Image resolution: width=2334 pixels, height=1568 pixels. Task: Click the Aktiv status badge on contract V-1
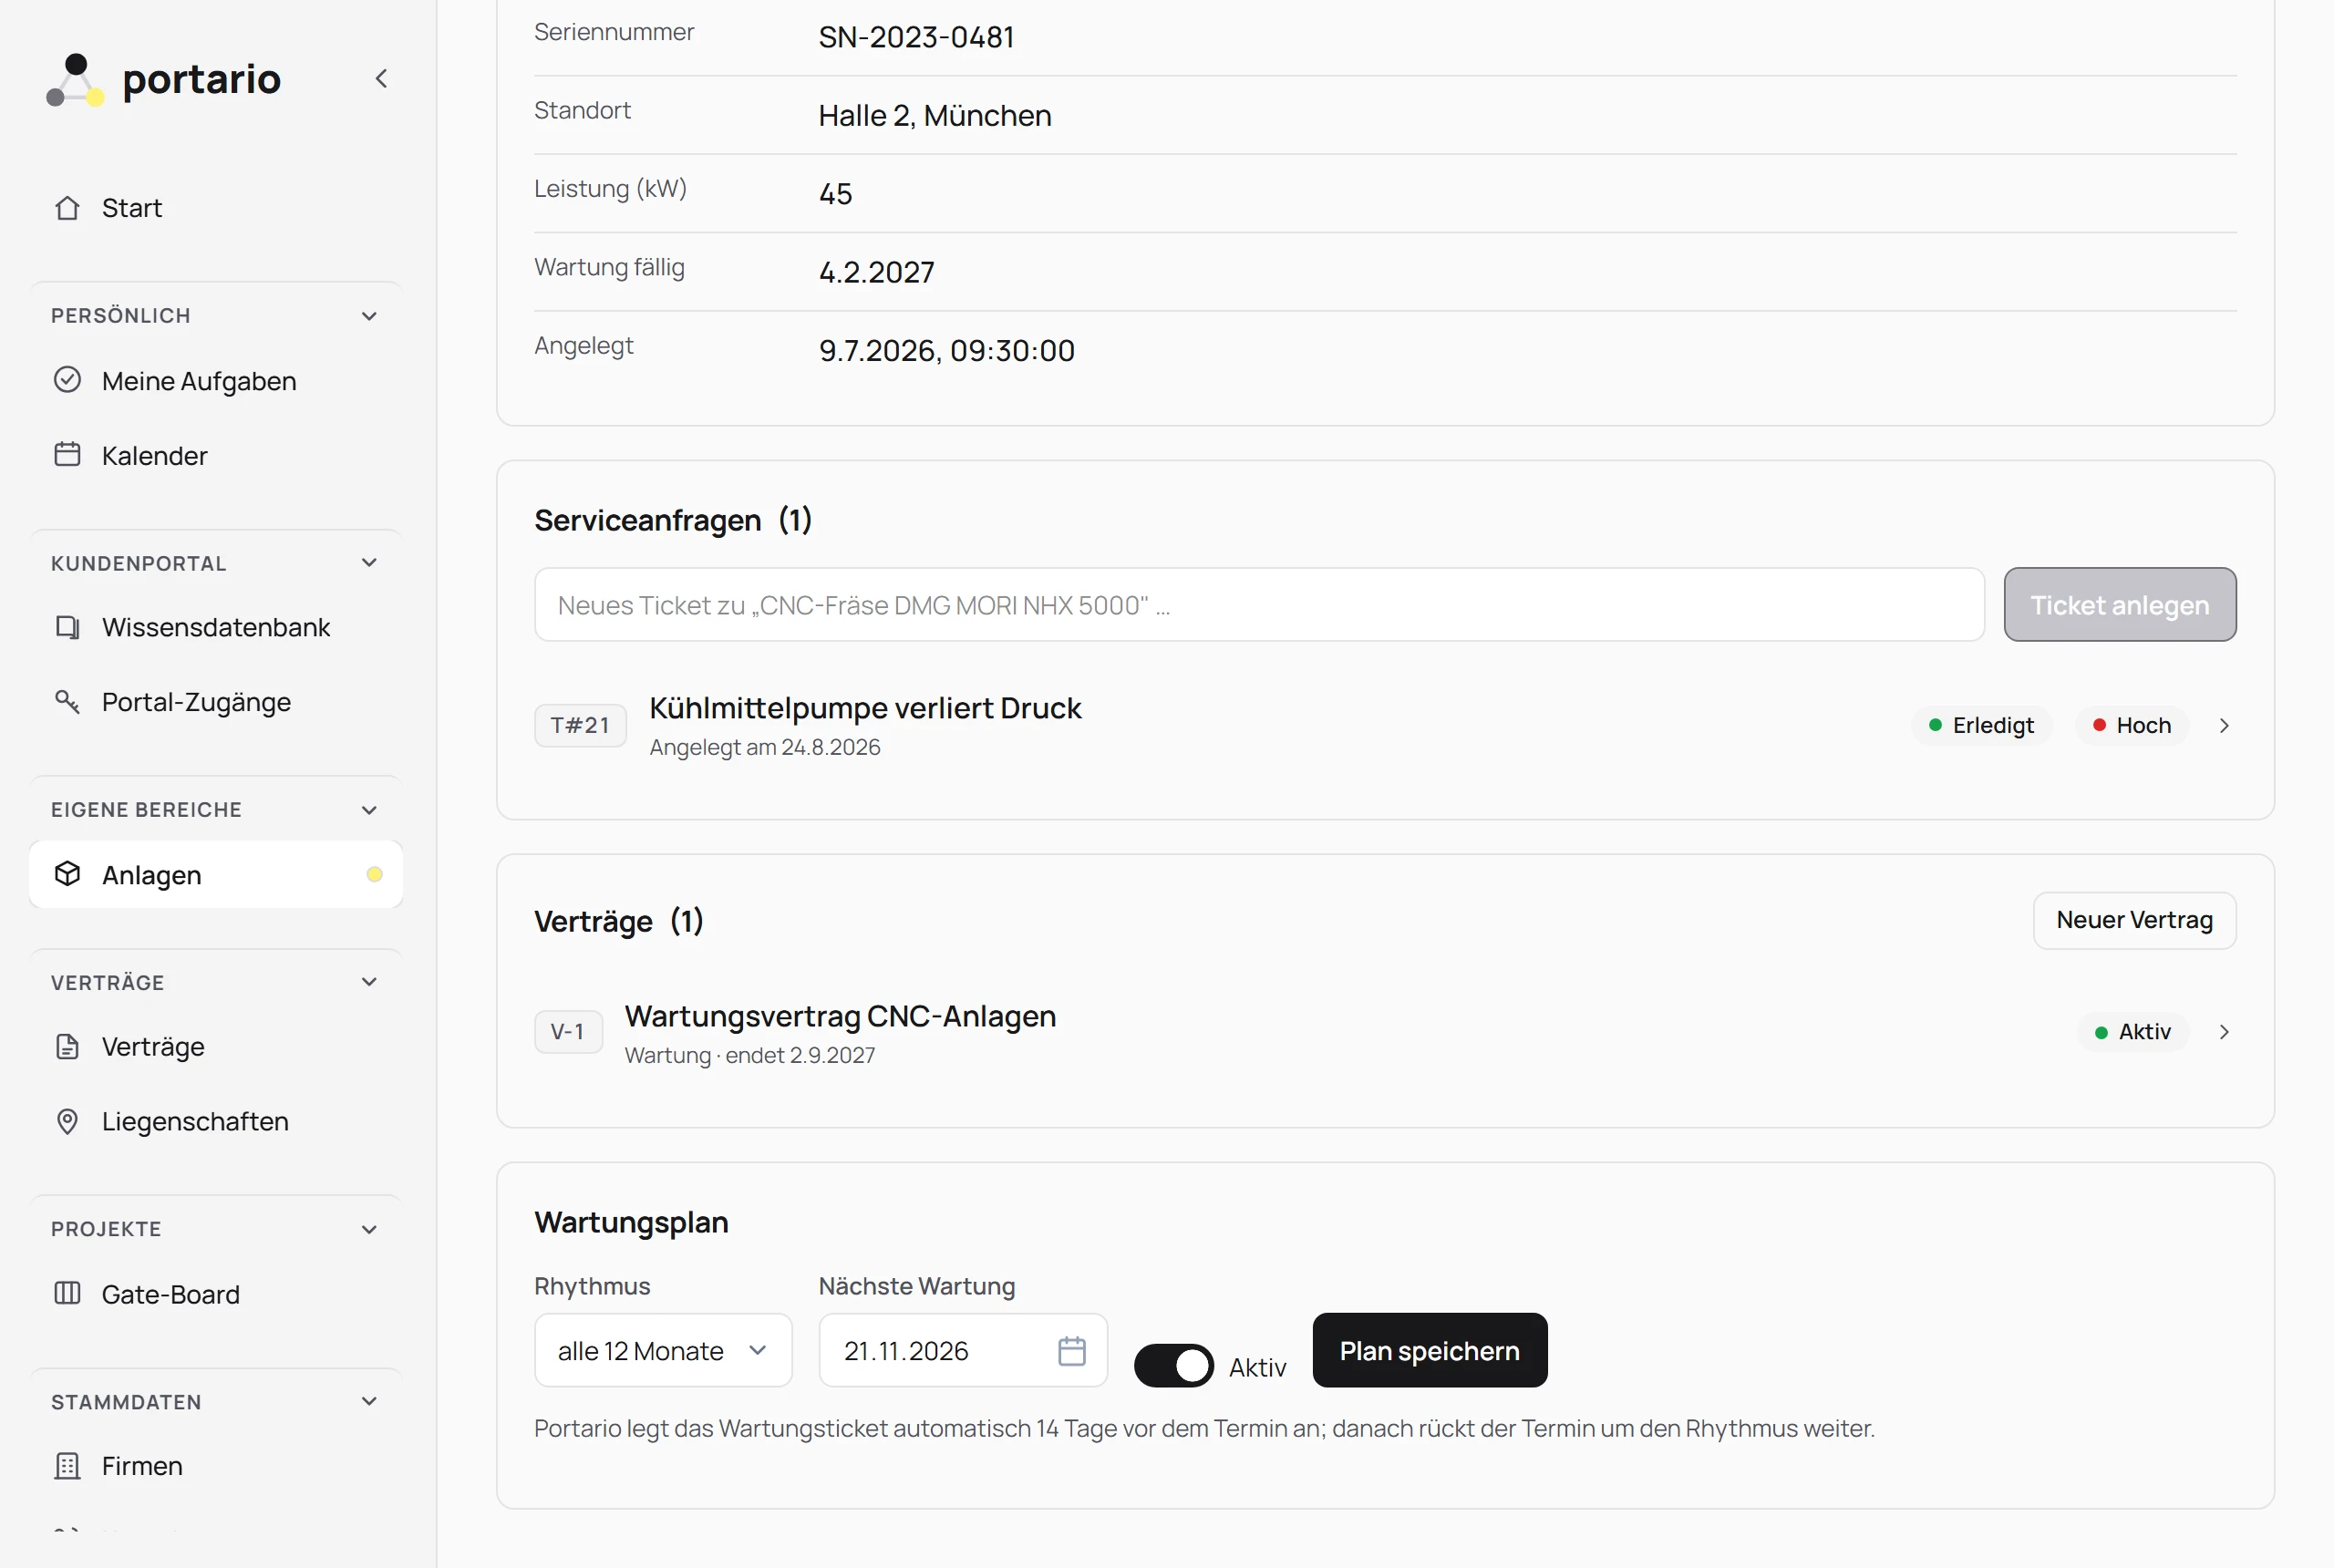[2133, 1031]
